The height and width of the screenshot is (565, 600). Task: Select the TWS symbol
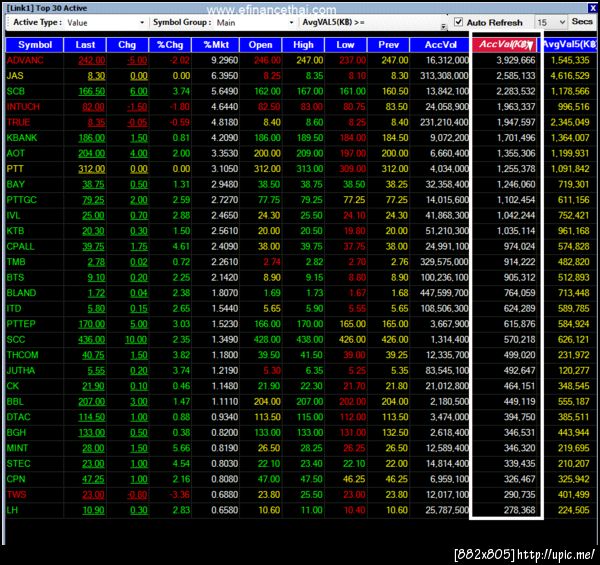pos(16,495)
